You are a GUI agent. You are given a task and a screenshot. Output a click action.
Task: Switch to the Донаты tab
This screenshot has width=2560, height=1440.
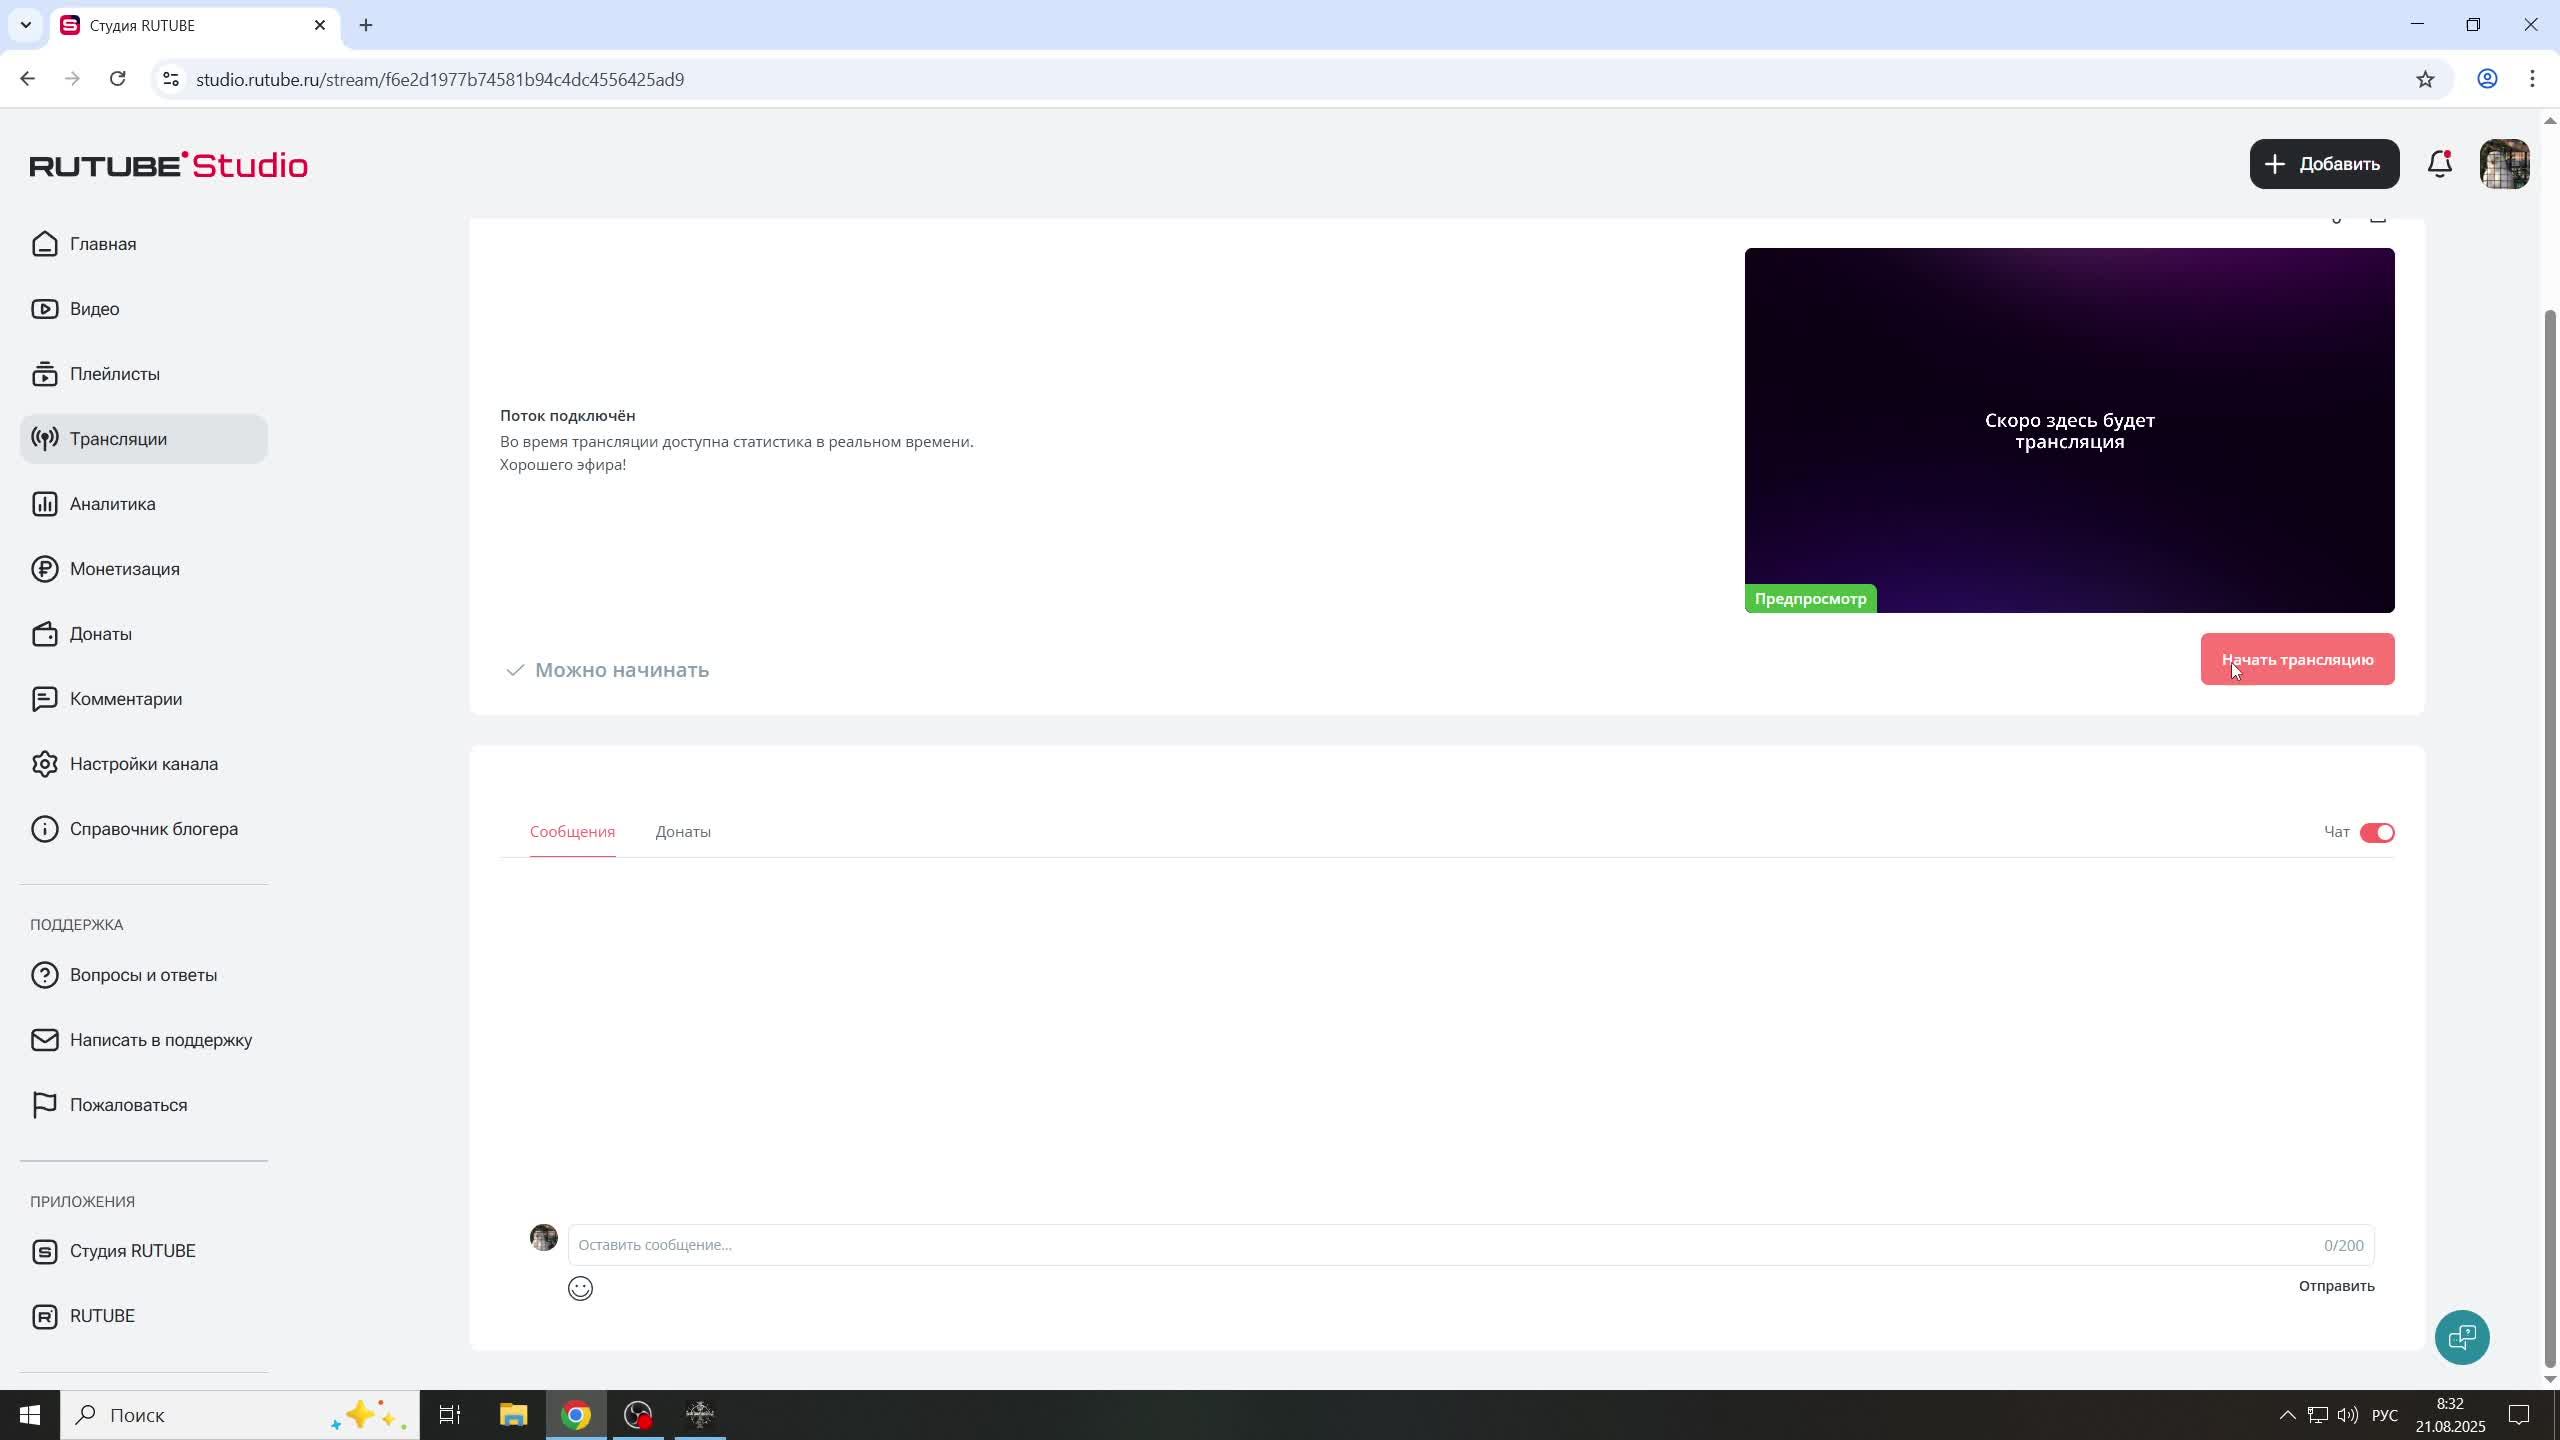click(x=683, y=832)
